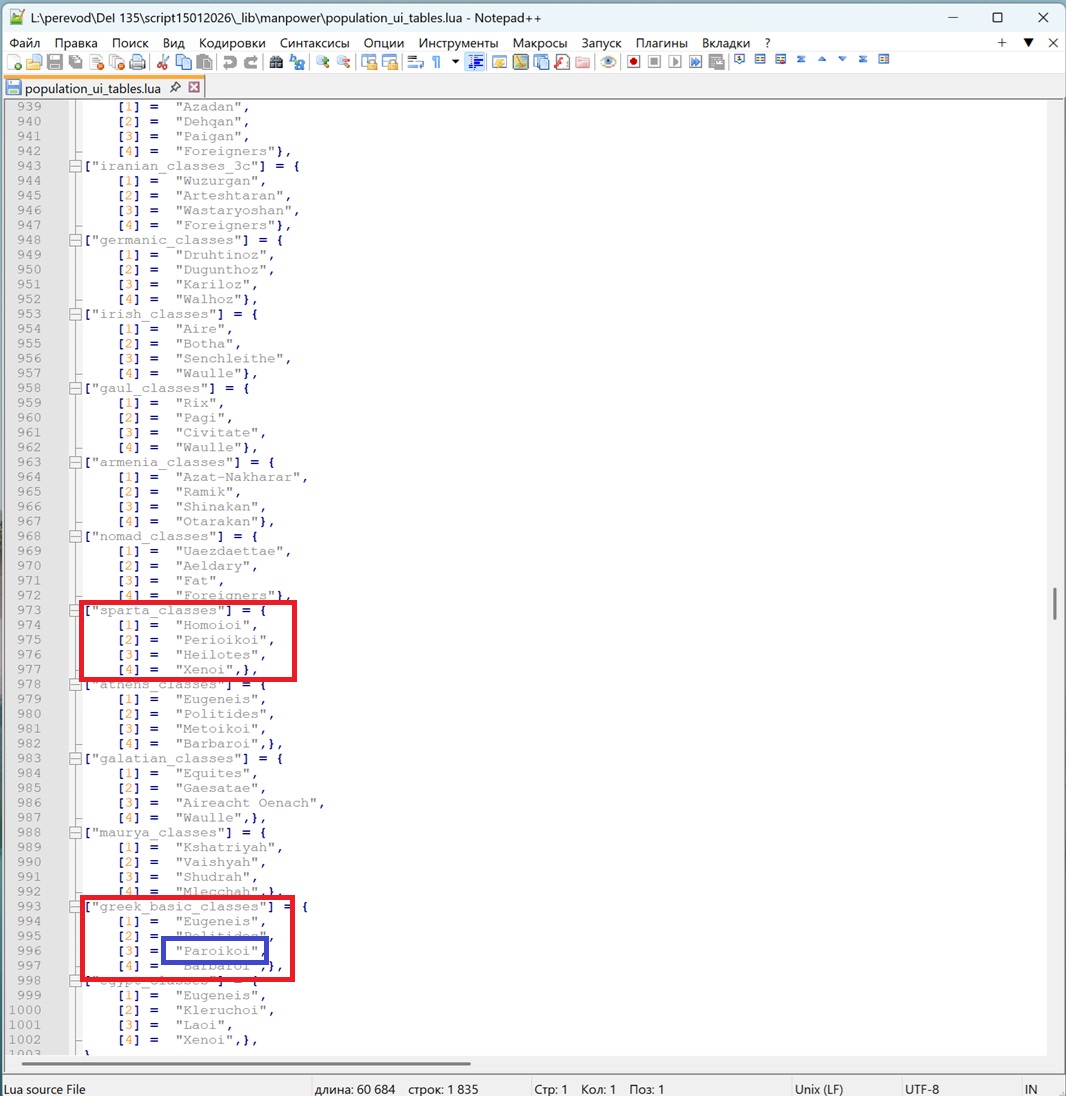Screen dimensions: 1066x1096
Task: Click the Undo arrow icon
Action: tap(229, 63)
